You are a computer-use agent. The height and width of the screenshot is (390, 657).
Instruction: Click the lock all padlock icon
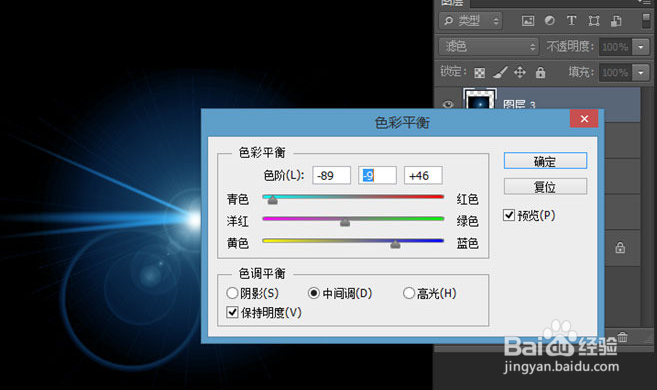(x=541, y=72)
